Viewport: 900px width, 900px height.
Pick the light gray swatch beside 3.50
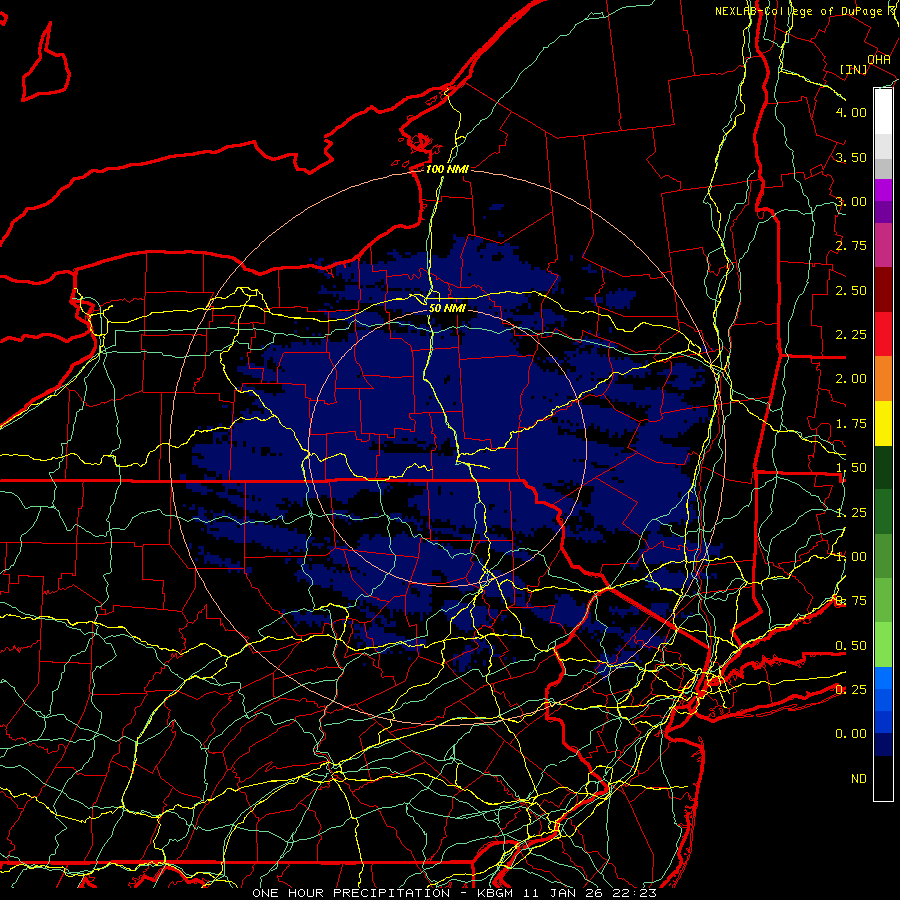[883, 146]
